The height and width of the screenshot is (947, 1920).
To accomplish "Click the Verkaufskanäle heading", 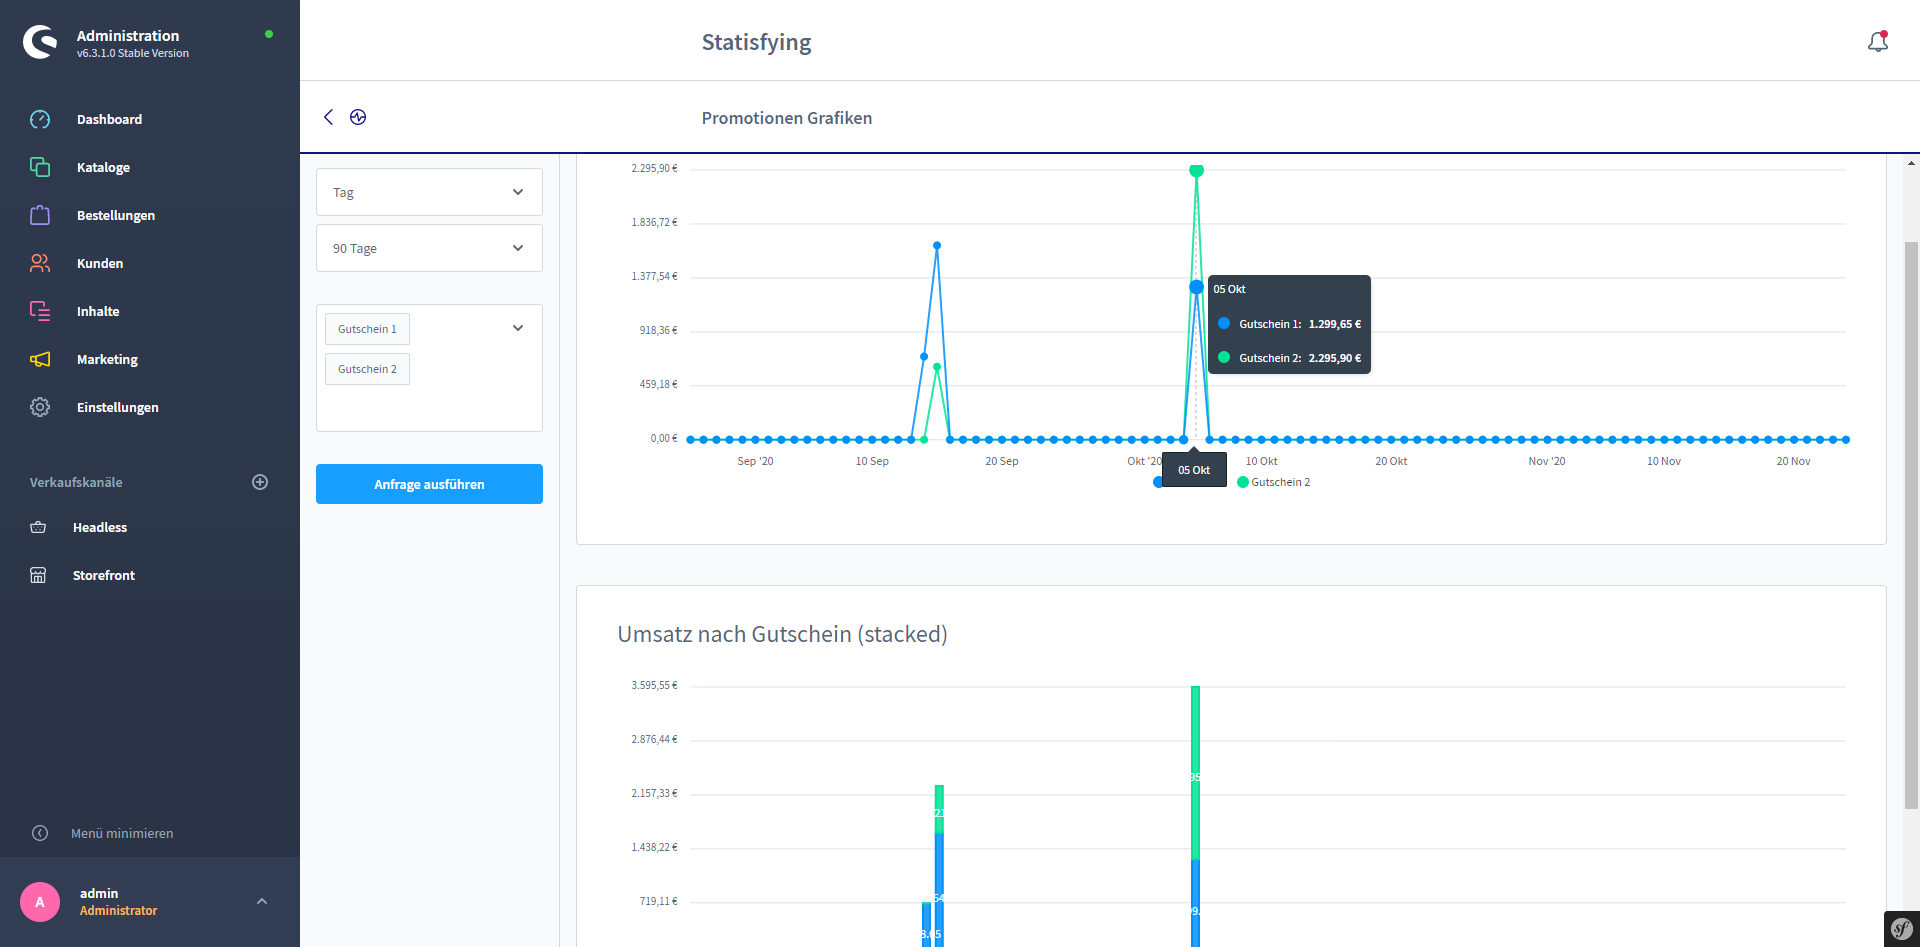I will (x=76, y=482).
